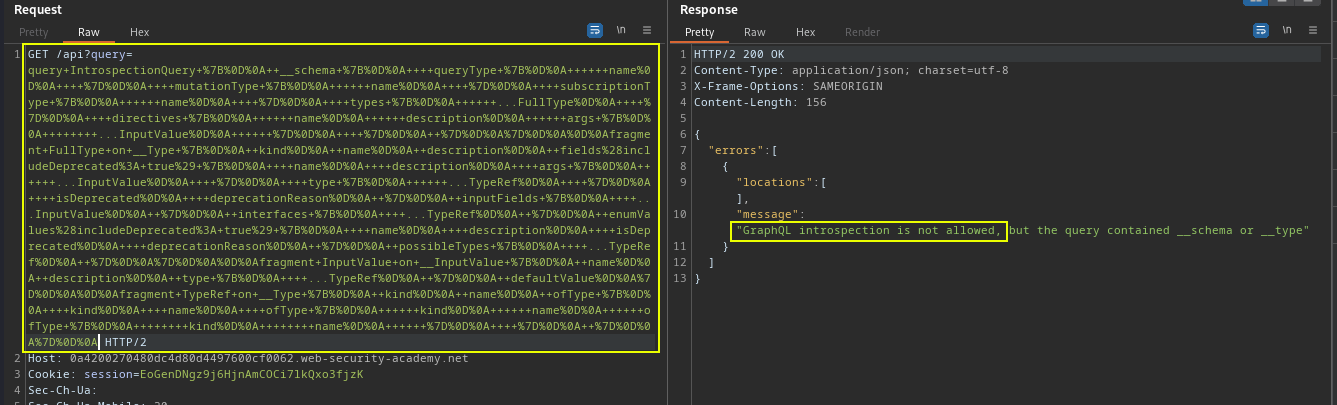The width and height of the screenshot is (1337, 405).
Task: Click the "message" key in response JSON
Action: tap(765, 214)
